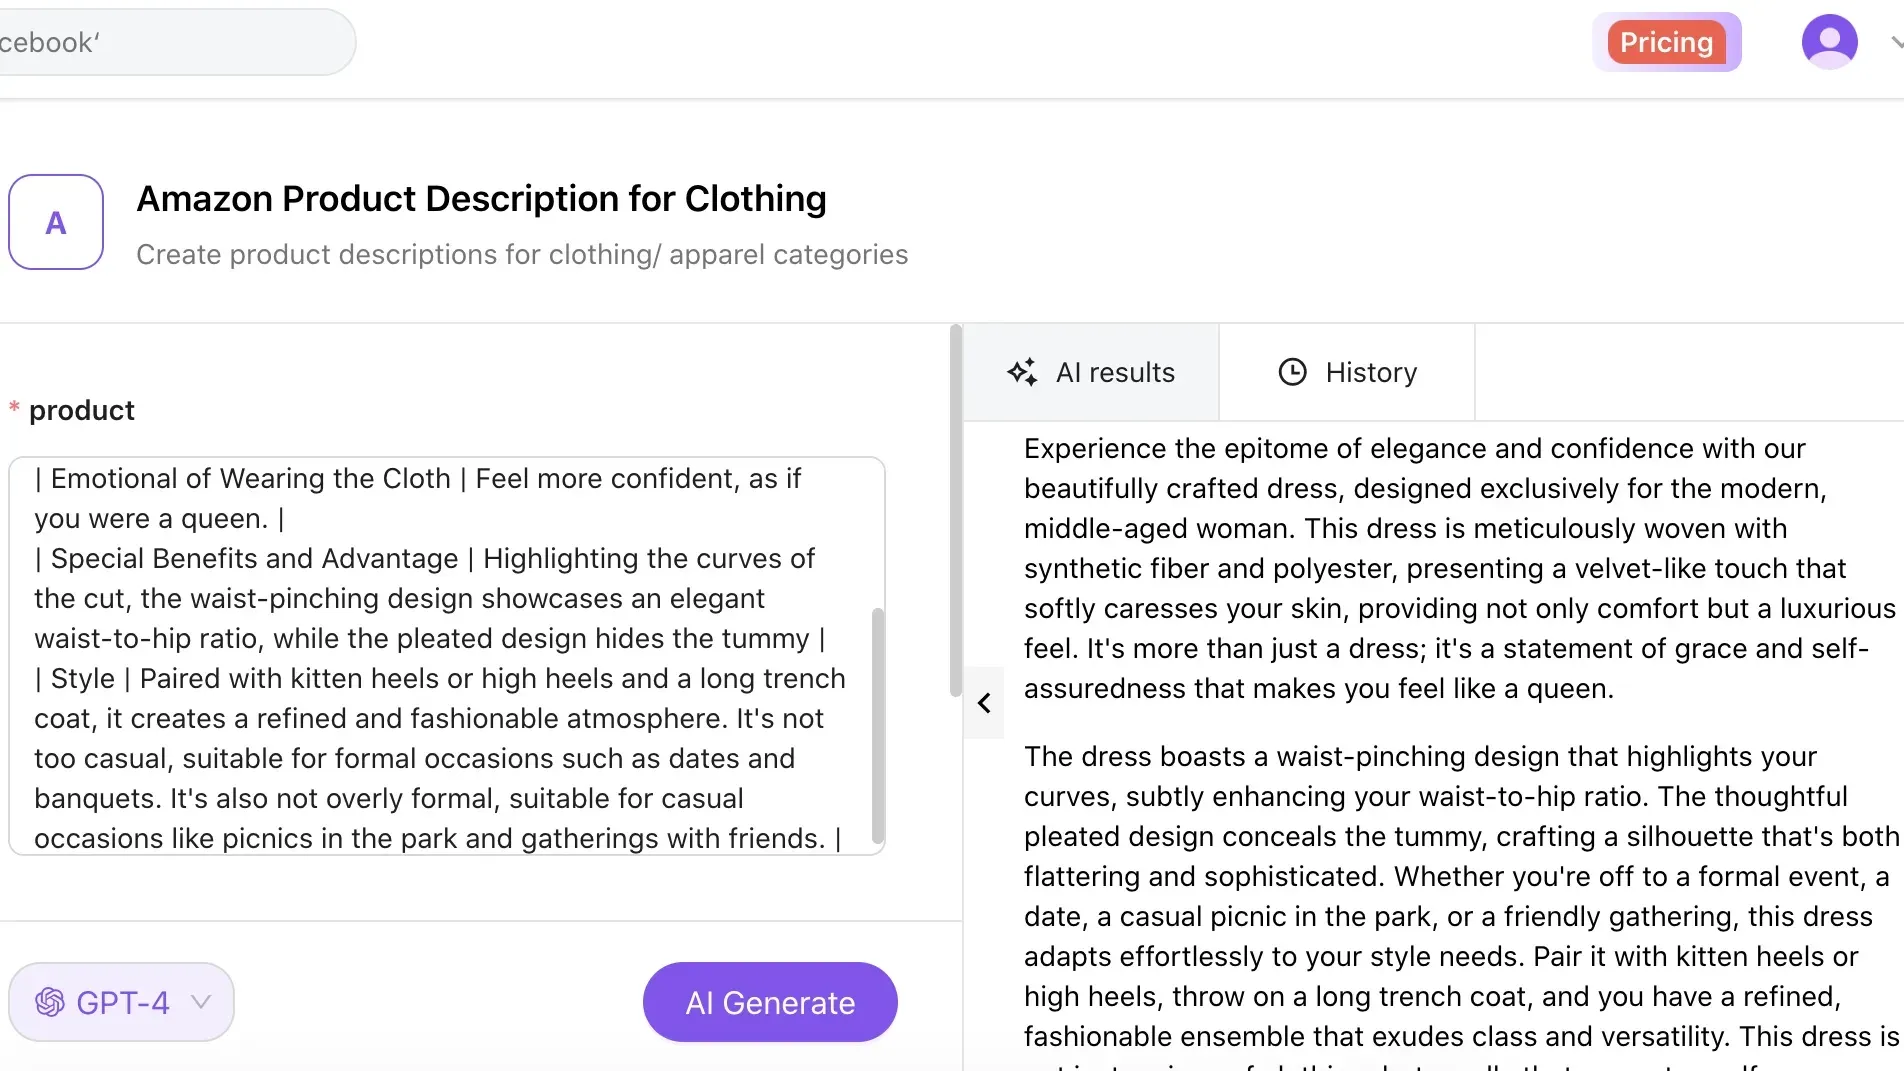Click the GPT-4 model selector pill
The image size is (1904, 1071).
pos(120,1001)
